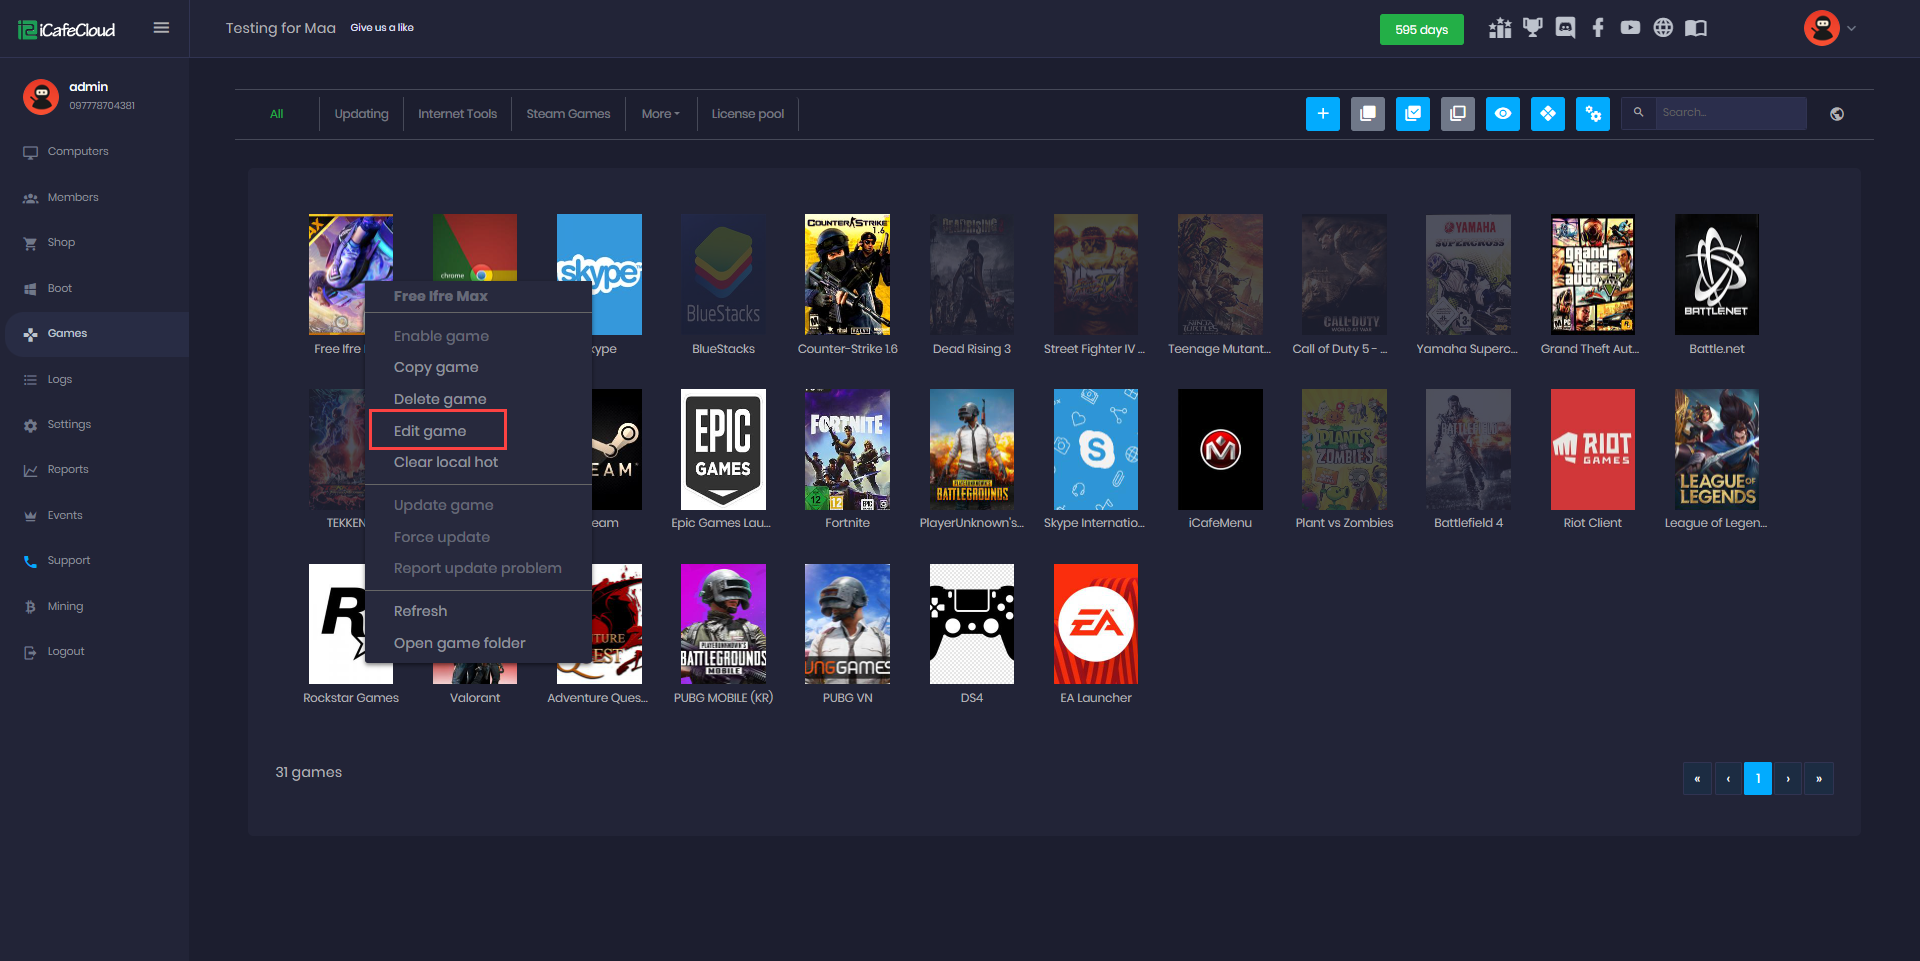
Task: Click the magnifier search icon
Action: click(x=1638, y=113)
